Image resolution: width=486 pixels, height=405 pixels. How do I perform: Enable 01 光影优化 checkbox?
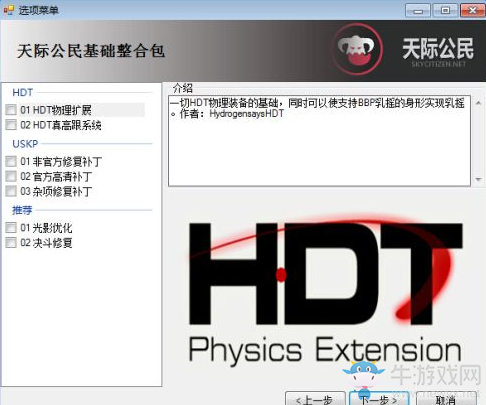[11, 228]
